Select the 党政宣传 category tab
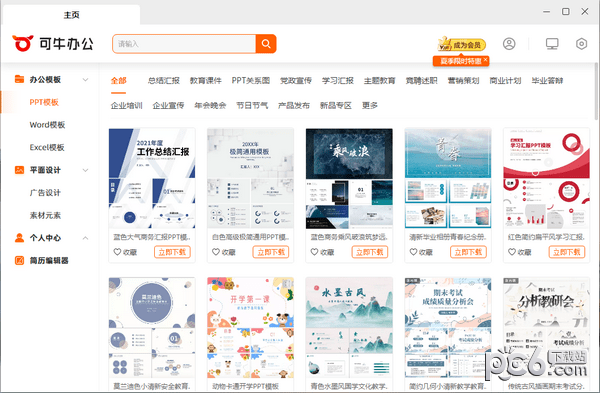Viewport: 600px width, 393px height. pos(296,81)
